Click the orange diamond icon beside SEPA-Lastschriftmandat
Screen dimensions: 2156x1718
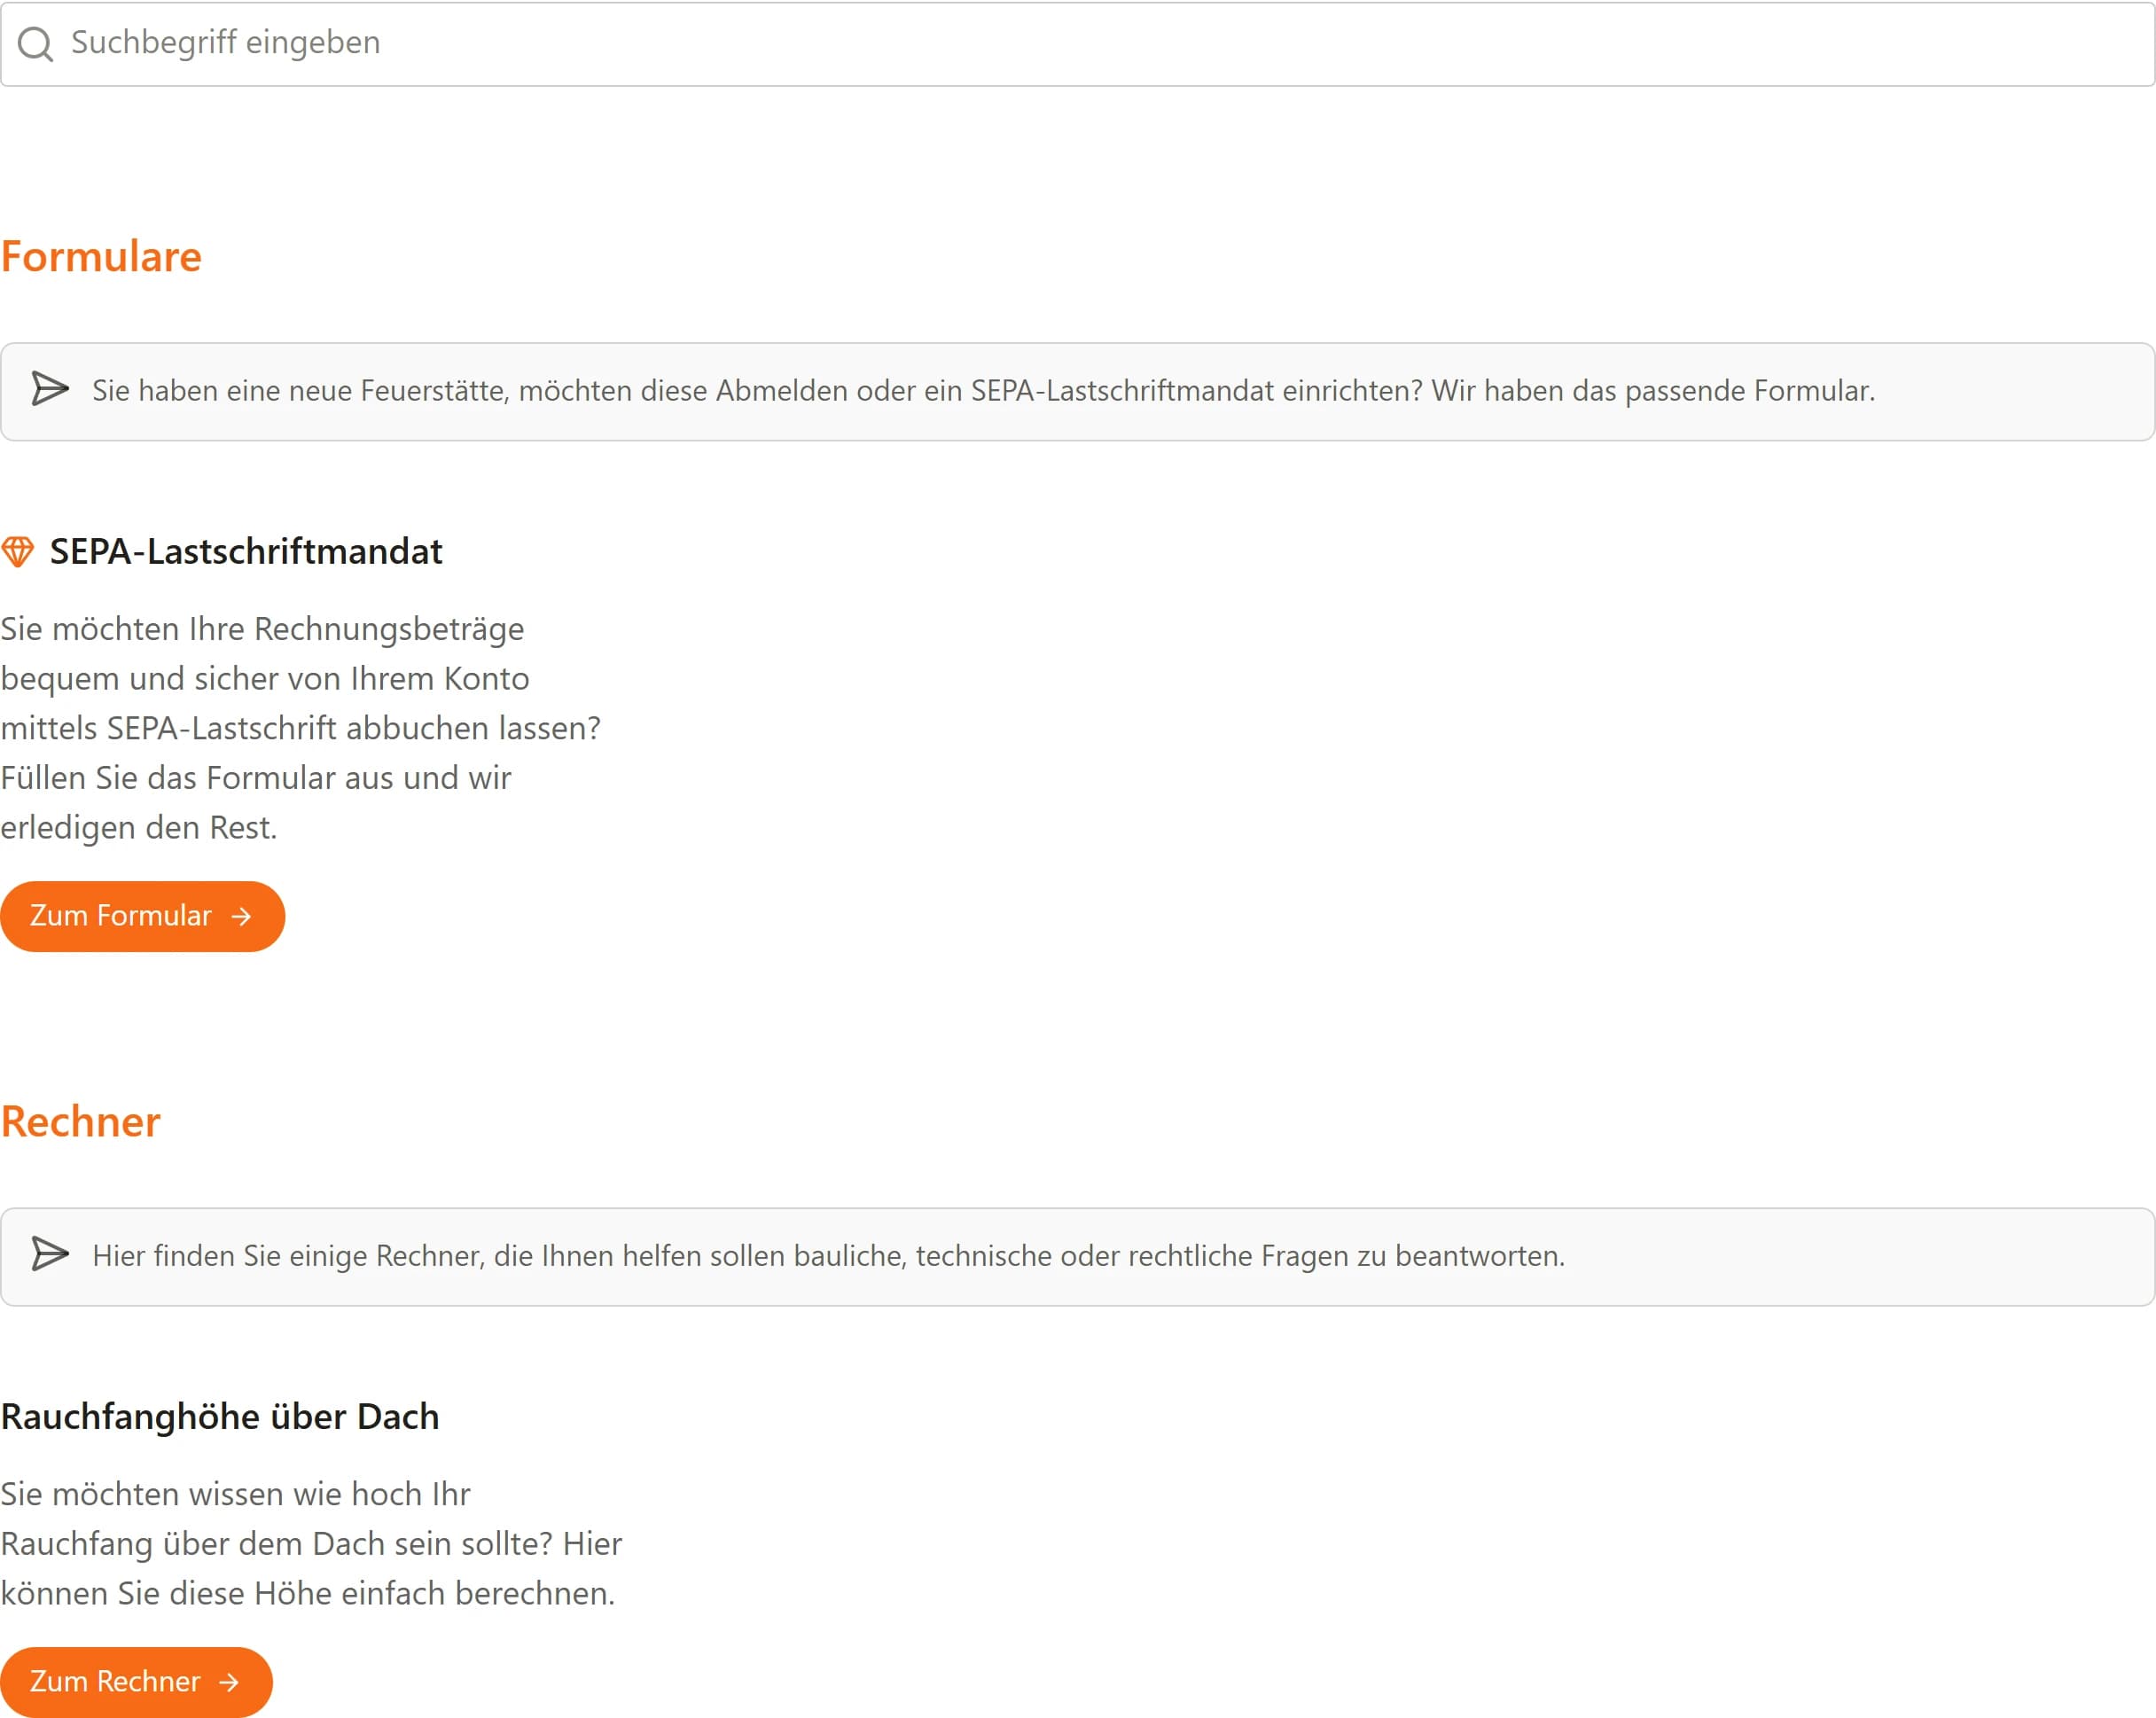(x=17, y=551)
